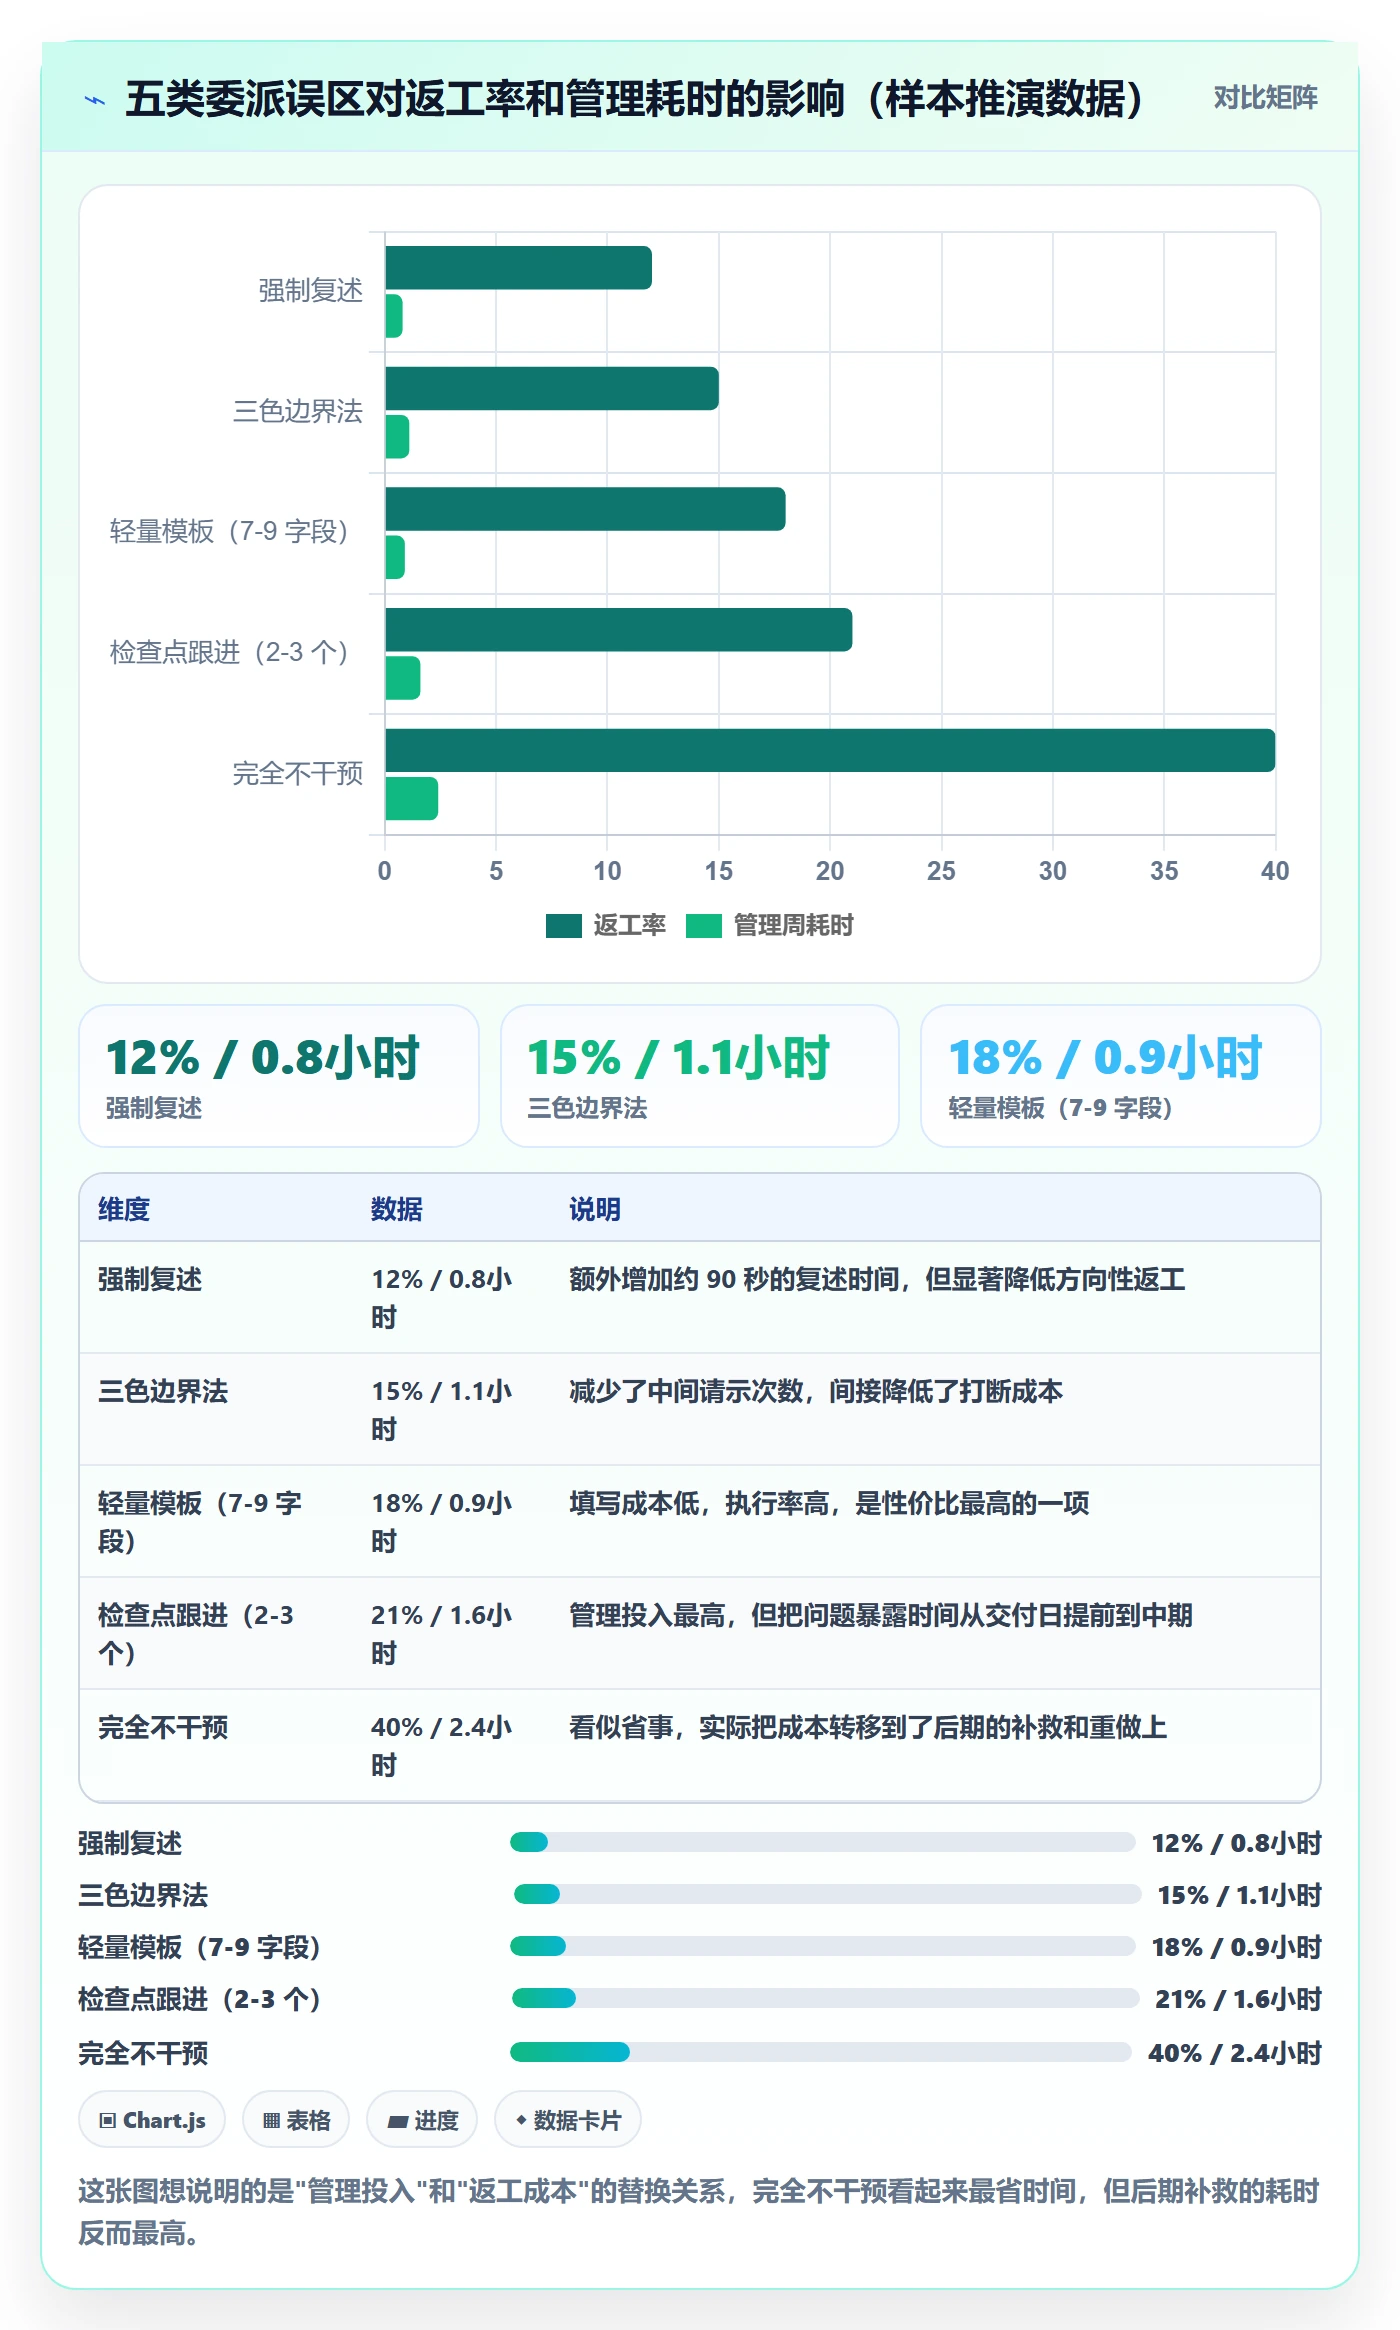This screenshot has height=2330, width=1400.
Task: Click 完全不干预 label in progress list
Action: coord(143,2053)
